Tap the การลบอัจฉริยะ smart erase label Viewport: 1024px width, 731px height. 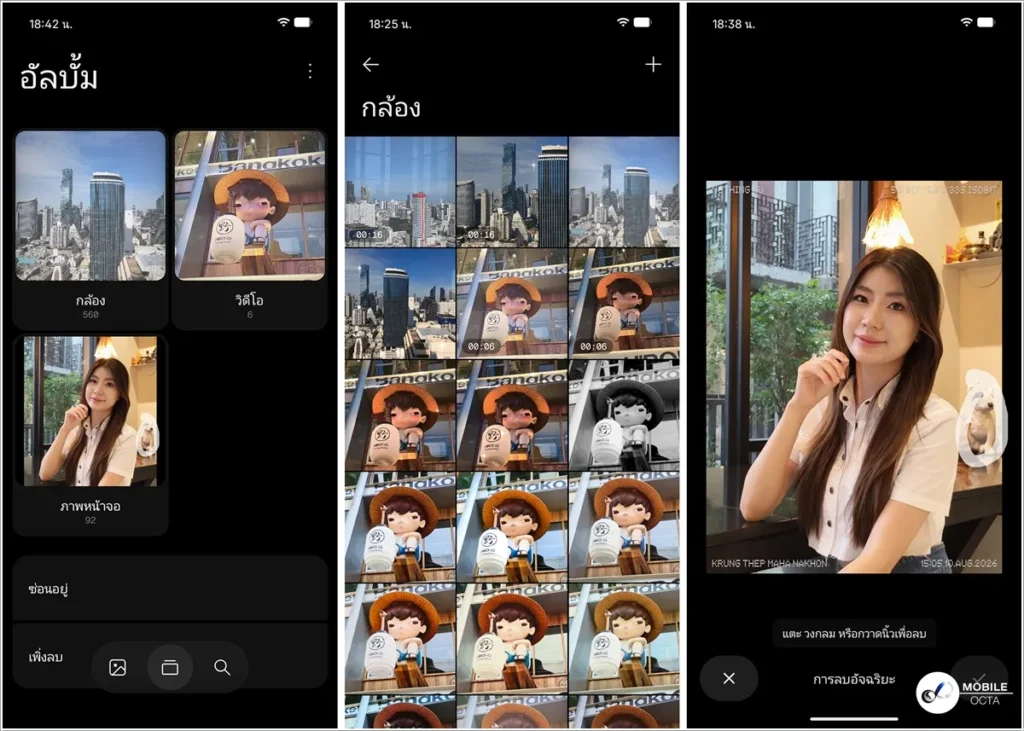coord(854,679)
